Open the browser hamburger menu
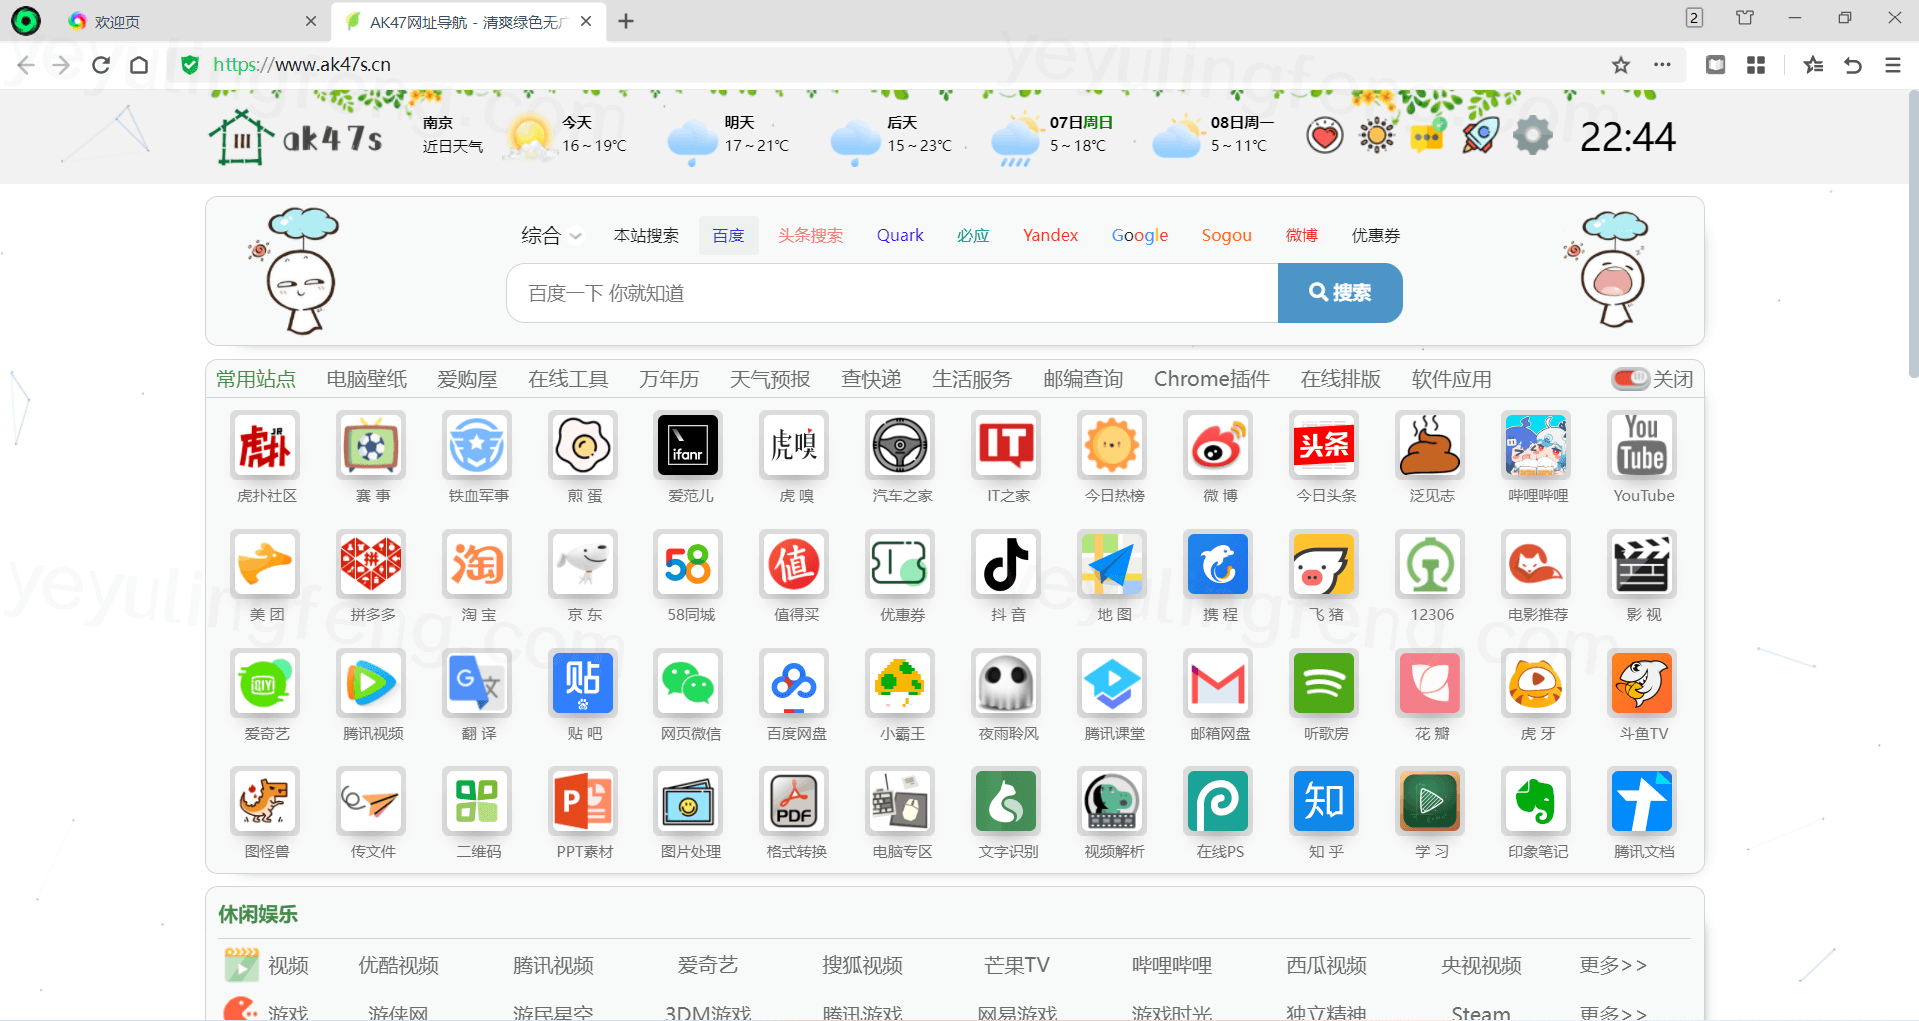The image size is (1919, 1021). tap(1893, 65)
